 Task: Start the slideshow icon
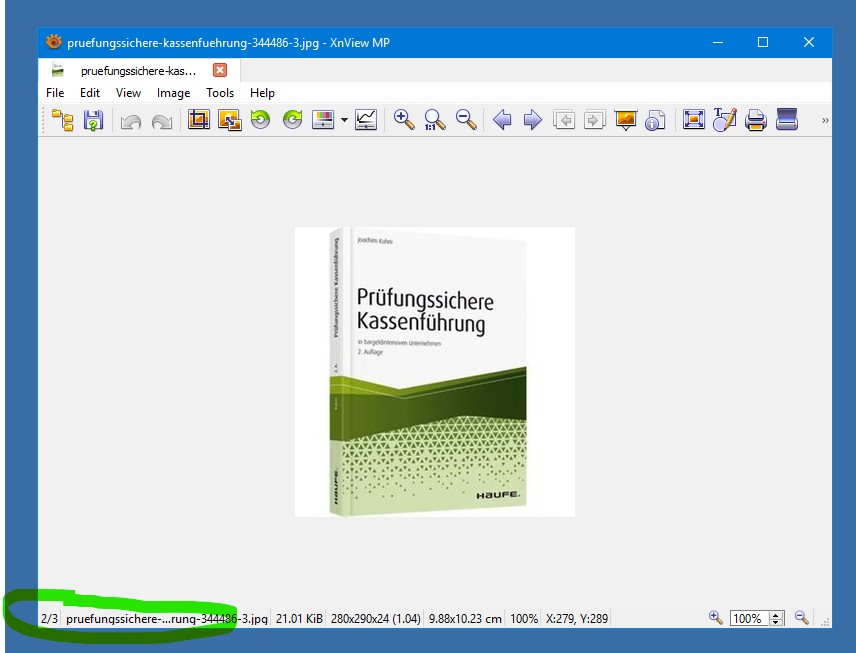626,120
